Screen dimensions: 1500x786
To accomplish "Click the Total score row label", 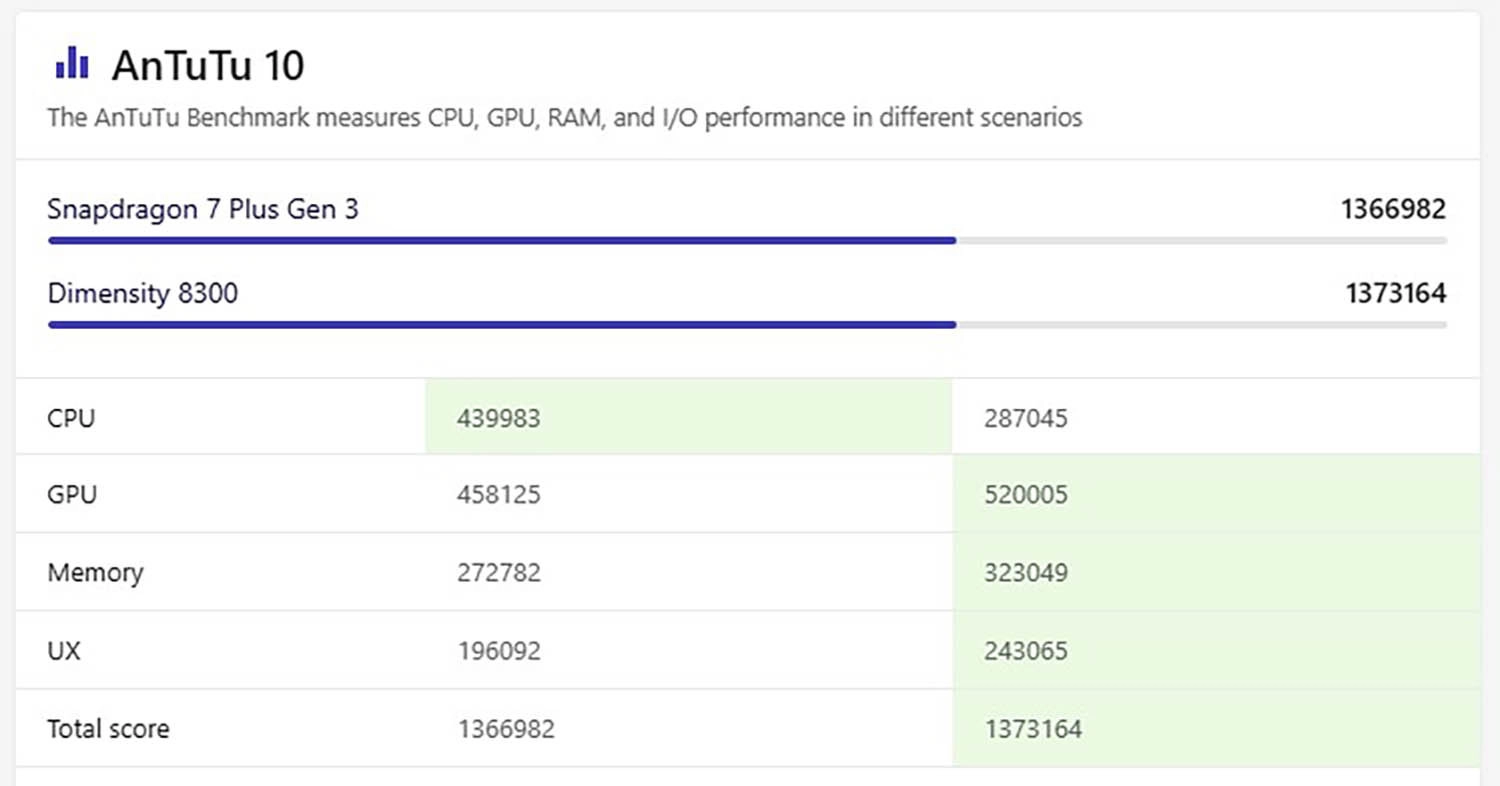I will [108, 729].
